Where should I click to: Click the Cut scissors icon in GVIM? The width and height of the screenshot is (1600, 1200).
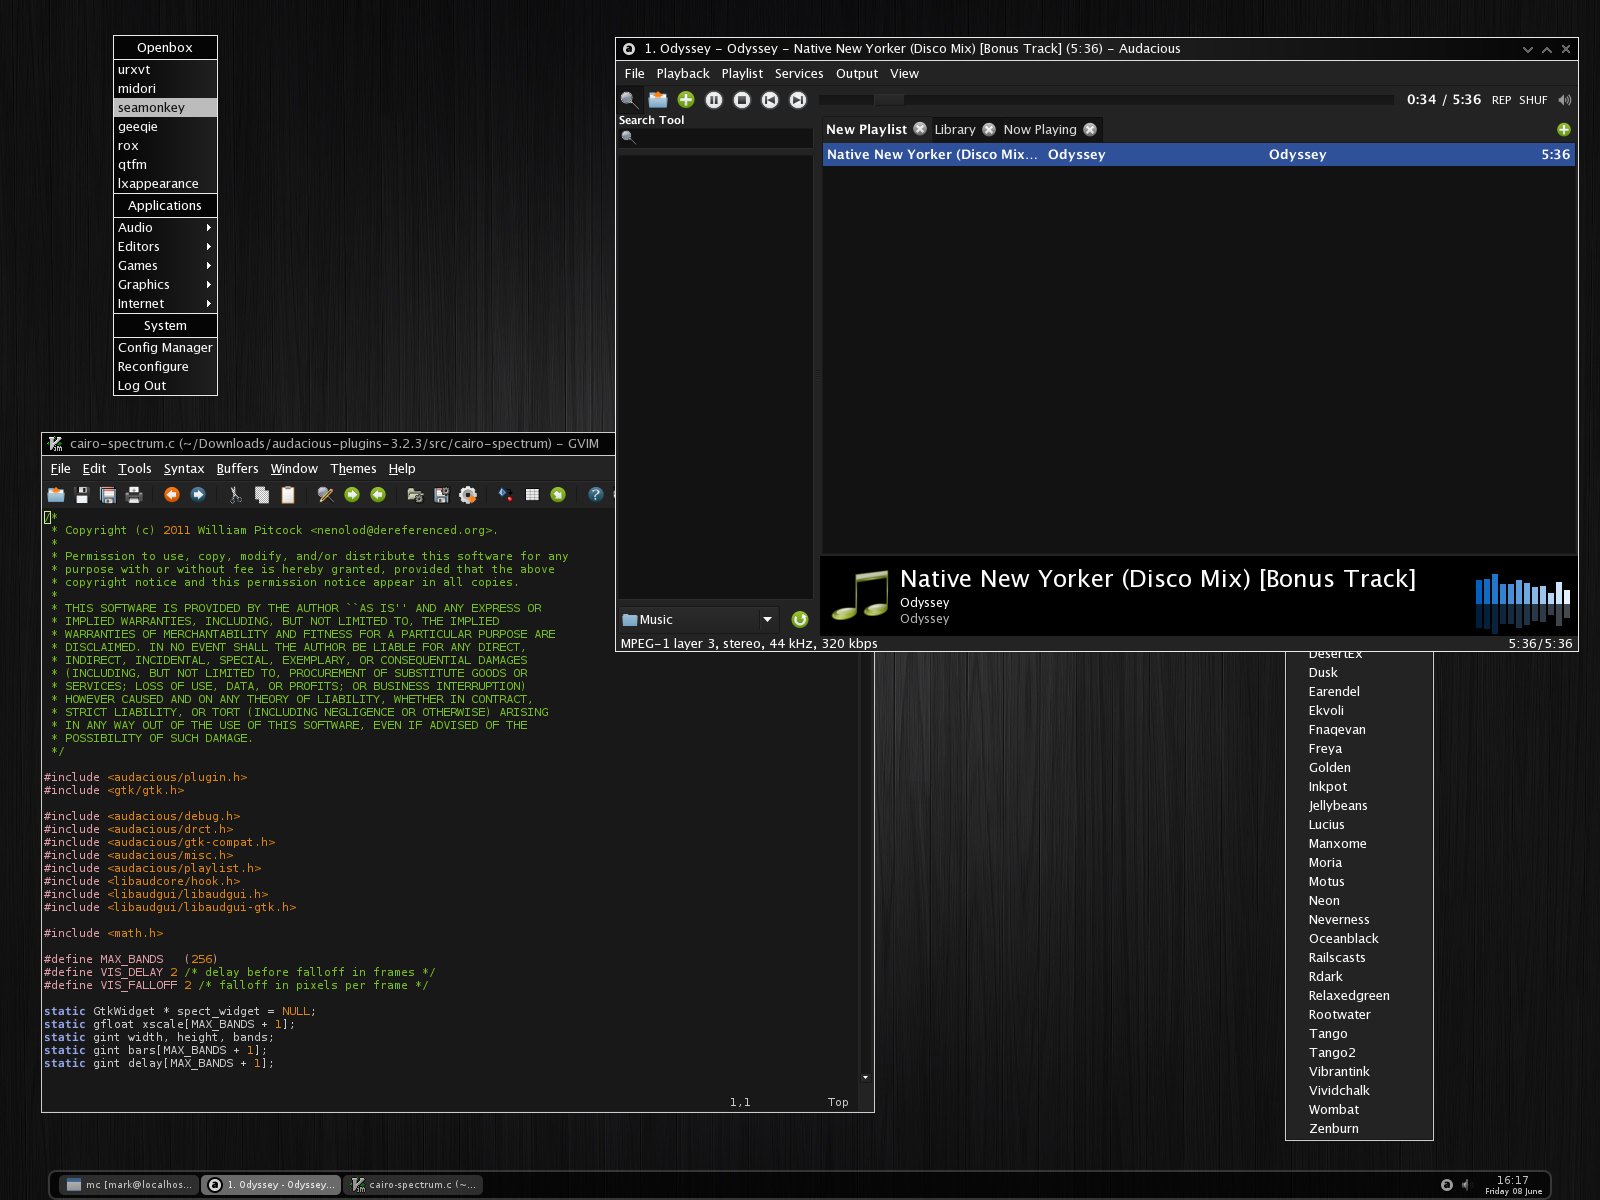click(236, 494)
